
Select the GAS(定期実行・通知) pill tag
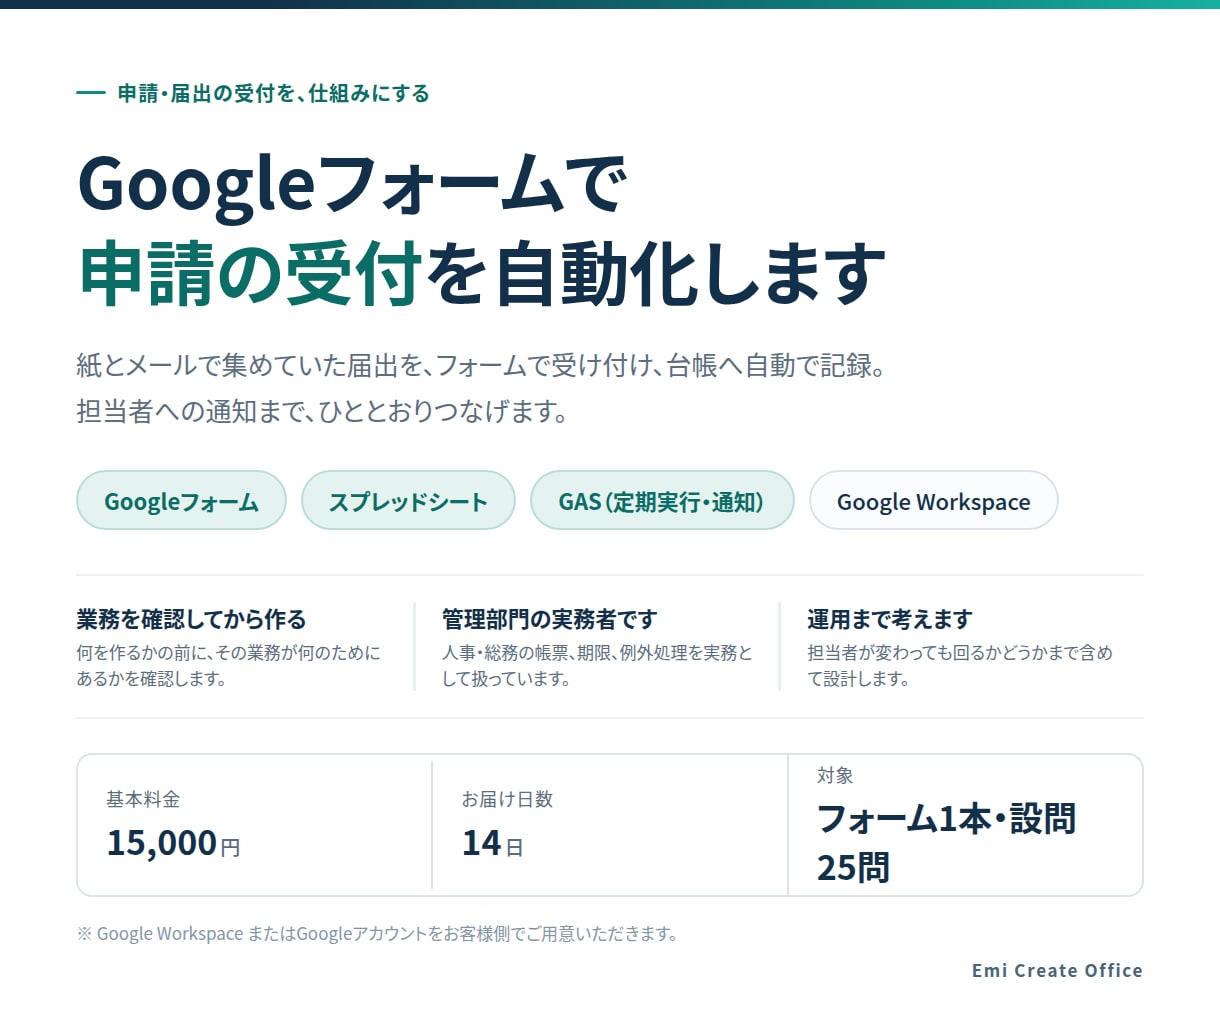click(x=662, y=500)
